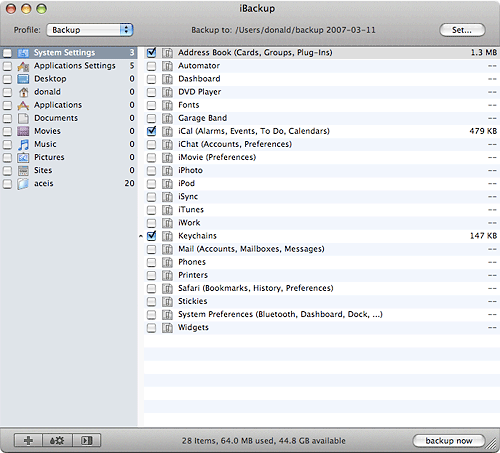Select the iMovie (Preferences) row

322,158
